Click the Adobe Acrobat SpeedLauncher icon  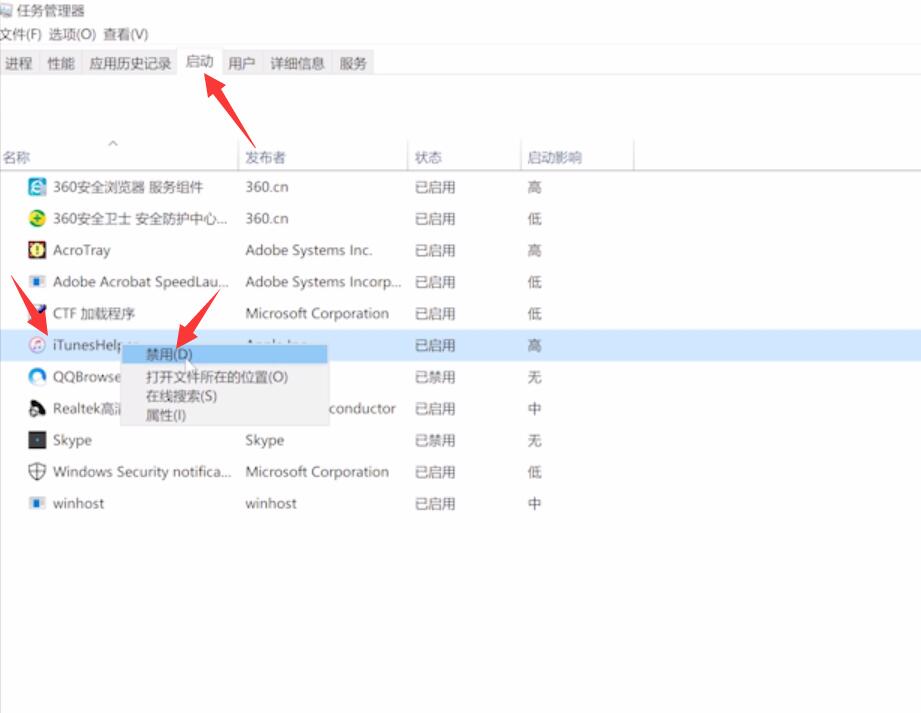37,282
